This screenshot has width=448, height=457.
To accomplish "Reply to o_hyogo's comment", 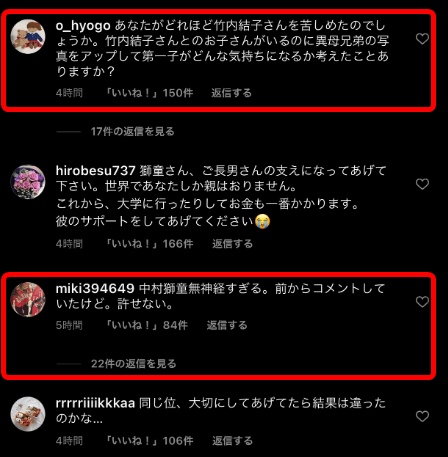I will (231, 93).
